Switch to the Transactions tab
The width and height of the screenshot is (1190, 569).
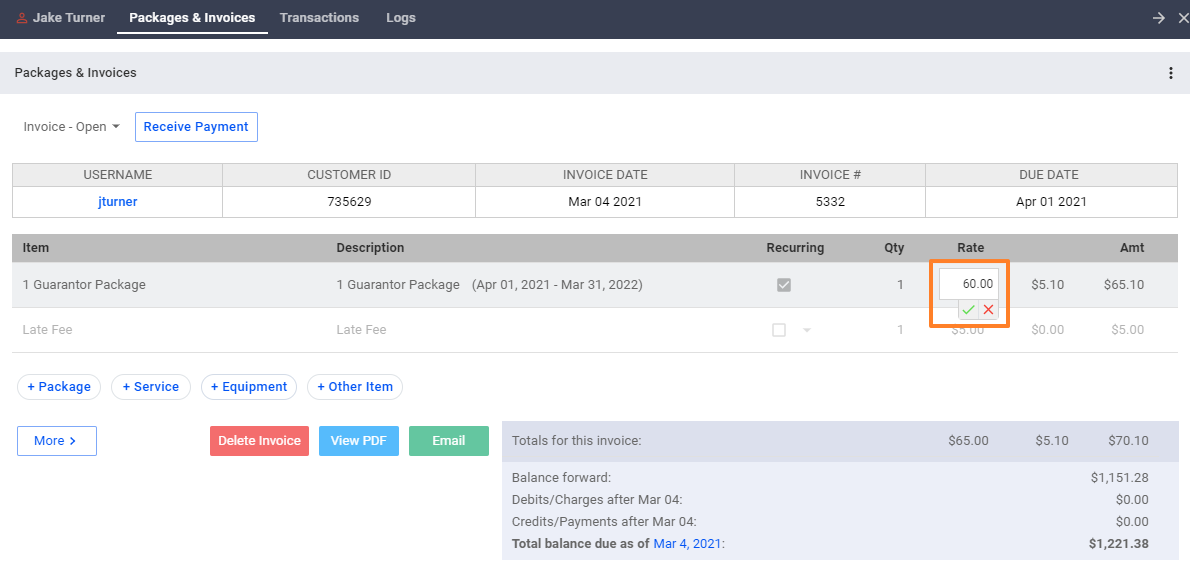click(320, 17)
